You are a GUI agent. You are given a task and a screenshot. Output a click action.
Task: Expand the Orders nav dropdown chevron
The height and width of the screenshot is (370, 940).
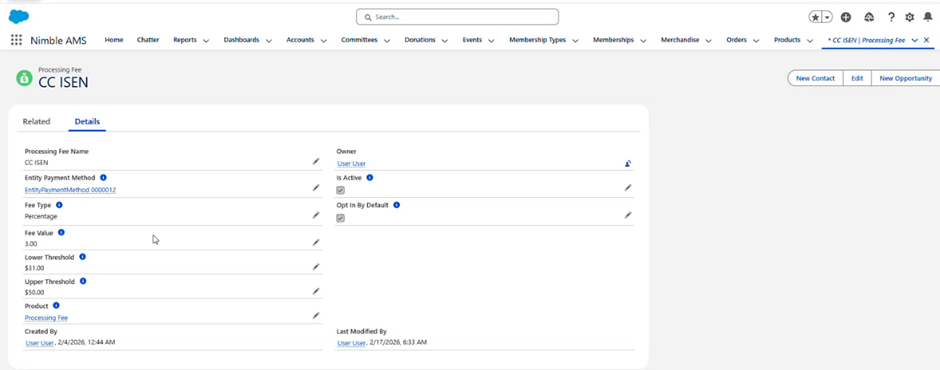point(756,41)
